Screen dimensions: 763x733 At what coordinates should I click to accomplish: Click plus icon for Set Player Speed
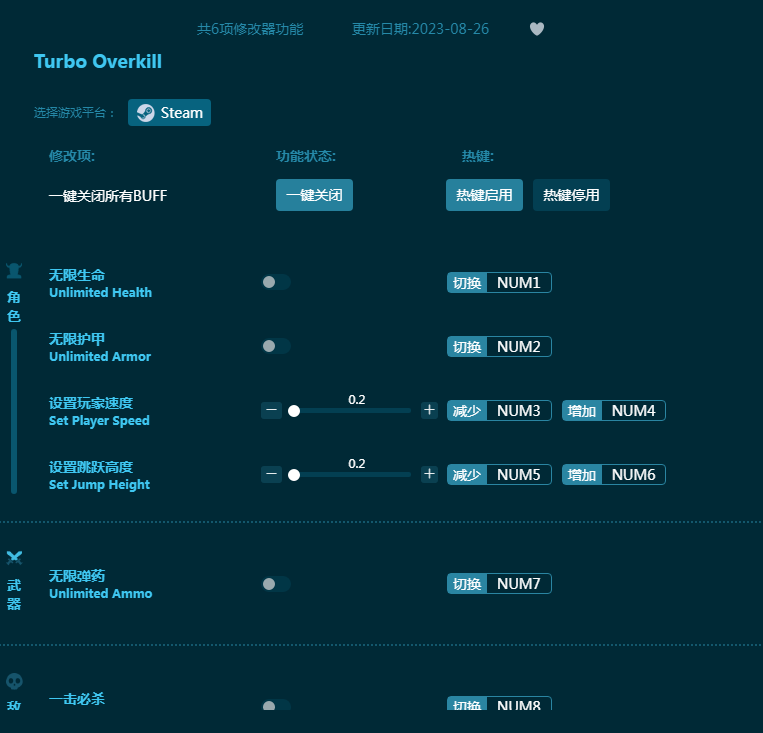[x=429, y=410]
